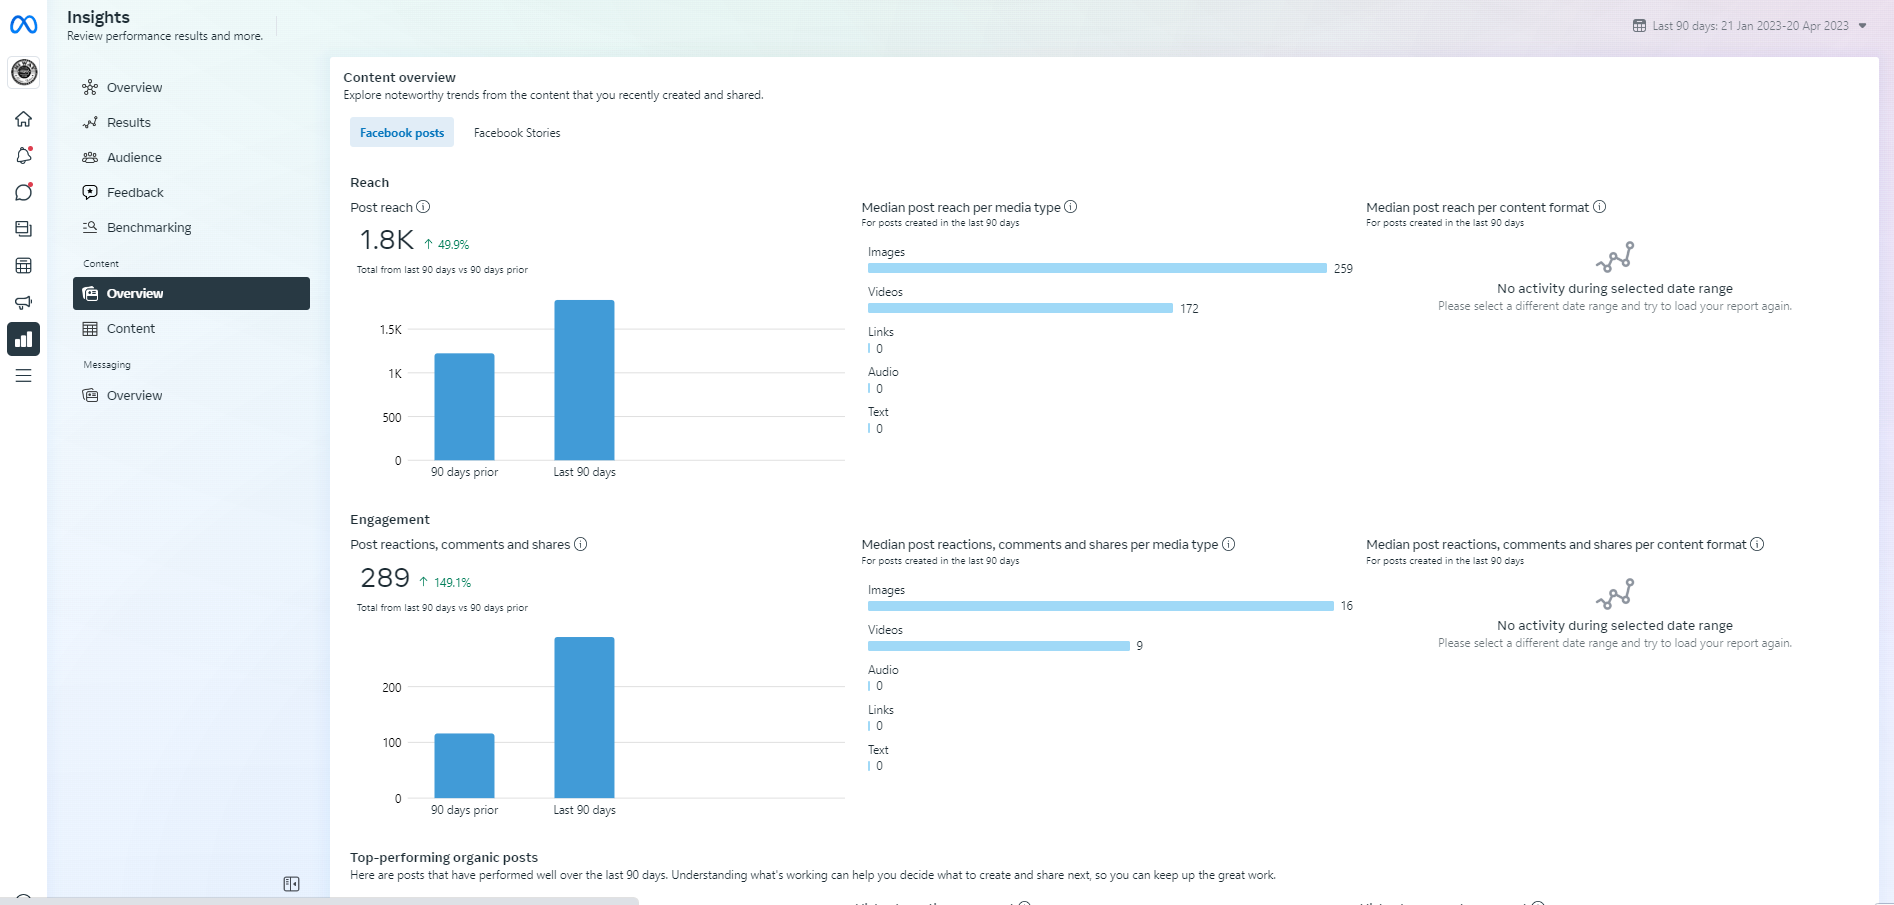Show info for Post reach
Screen dimensions: 1894x905
(423, 207)
